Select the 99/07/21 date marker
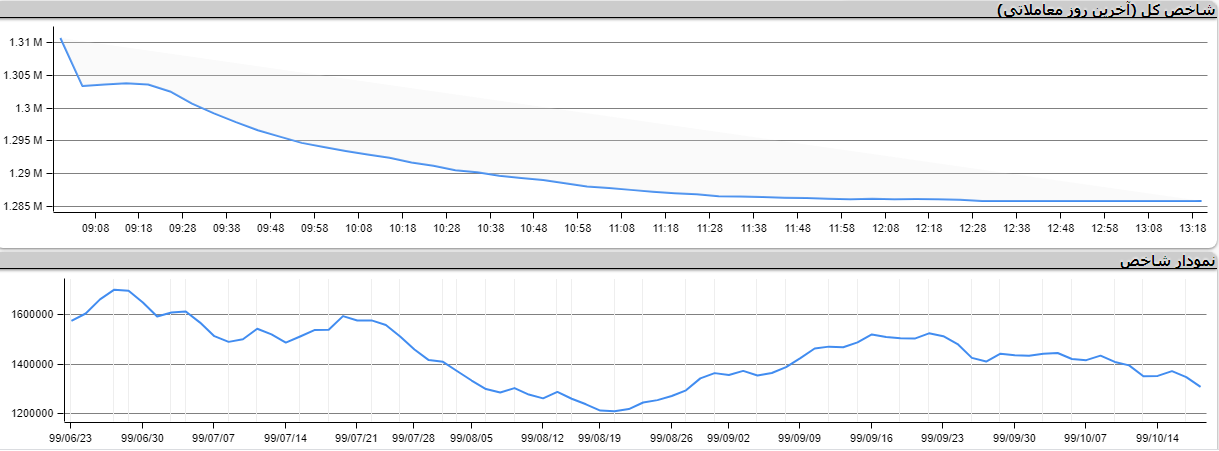This screenshot has width=1219, height=451. point(355,438)
